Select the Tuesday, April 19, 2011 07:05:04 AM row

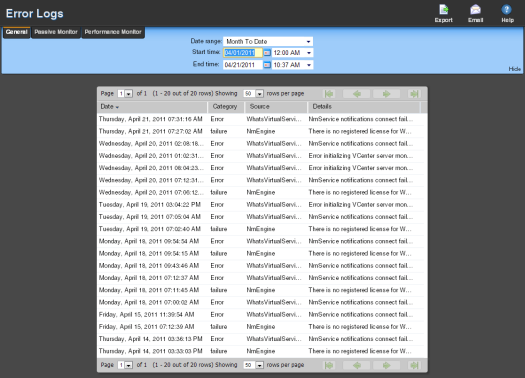pyautogui.click(x=260, y=217)
